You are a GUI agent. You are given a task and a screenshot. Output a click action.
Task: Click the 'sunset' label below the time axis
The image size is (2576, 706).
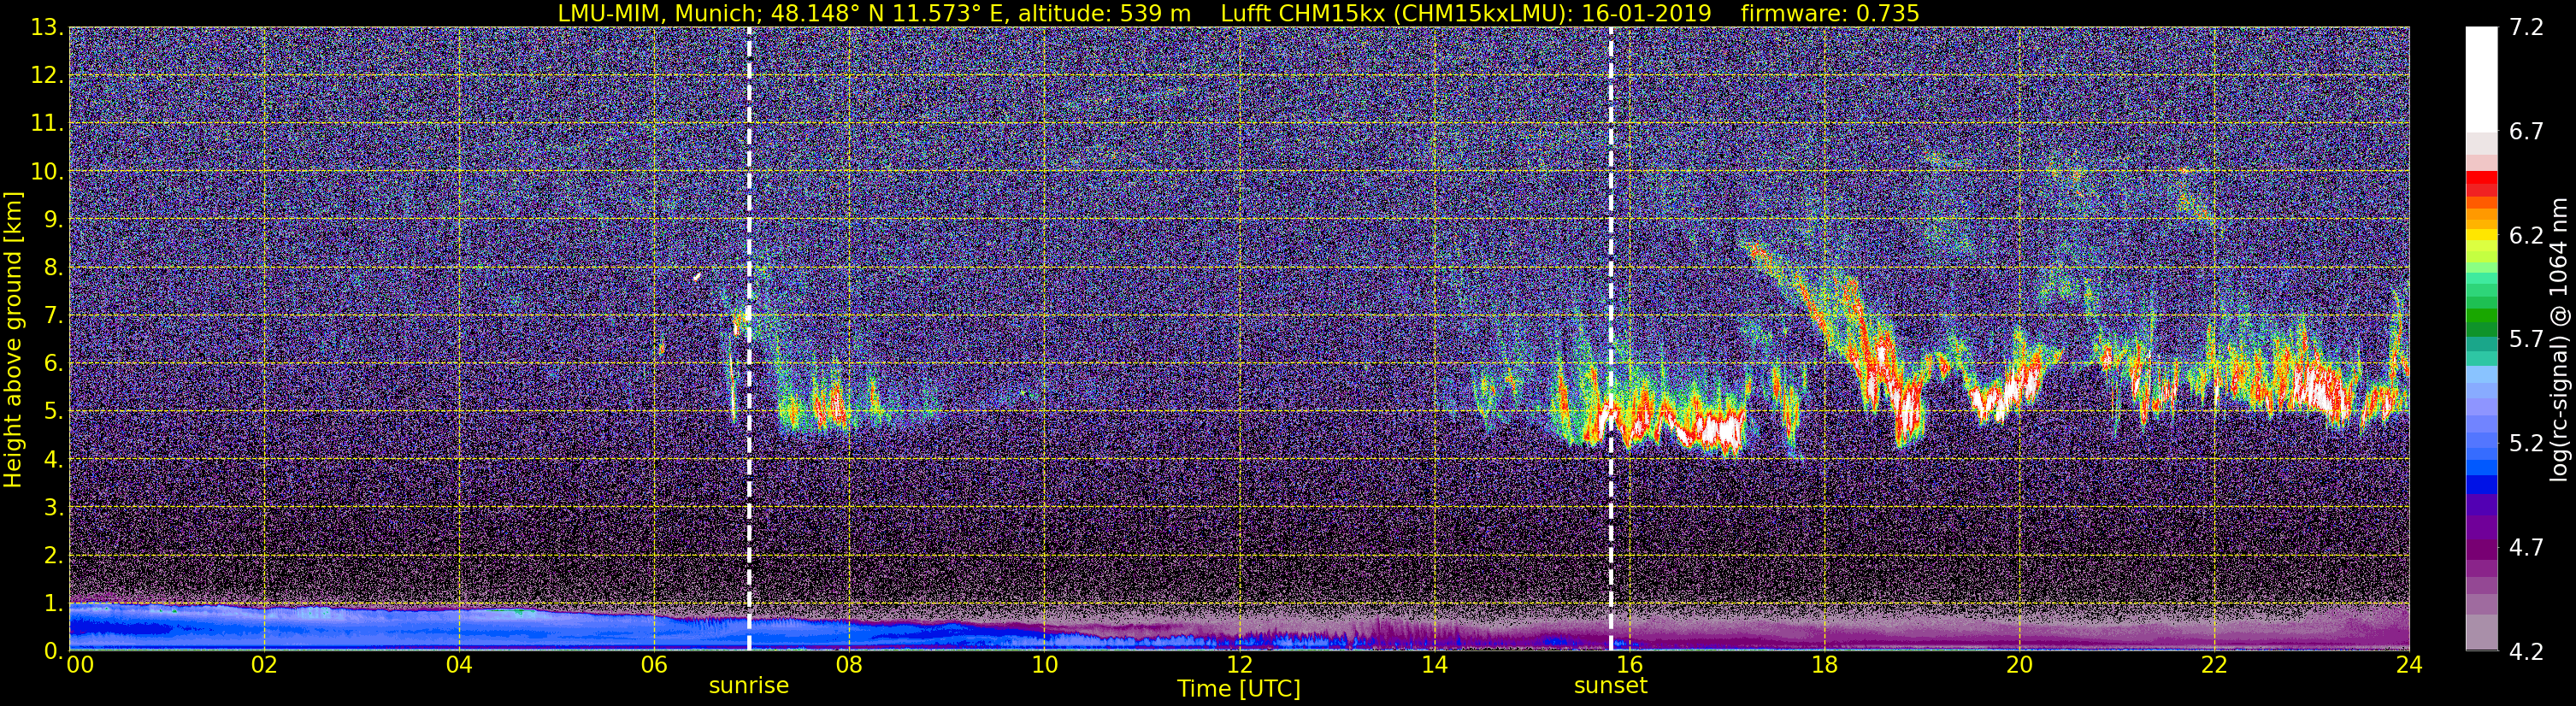pyautogui.click(x=1611, y=686)
